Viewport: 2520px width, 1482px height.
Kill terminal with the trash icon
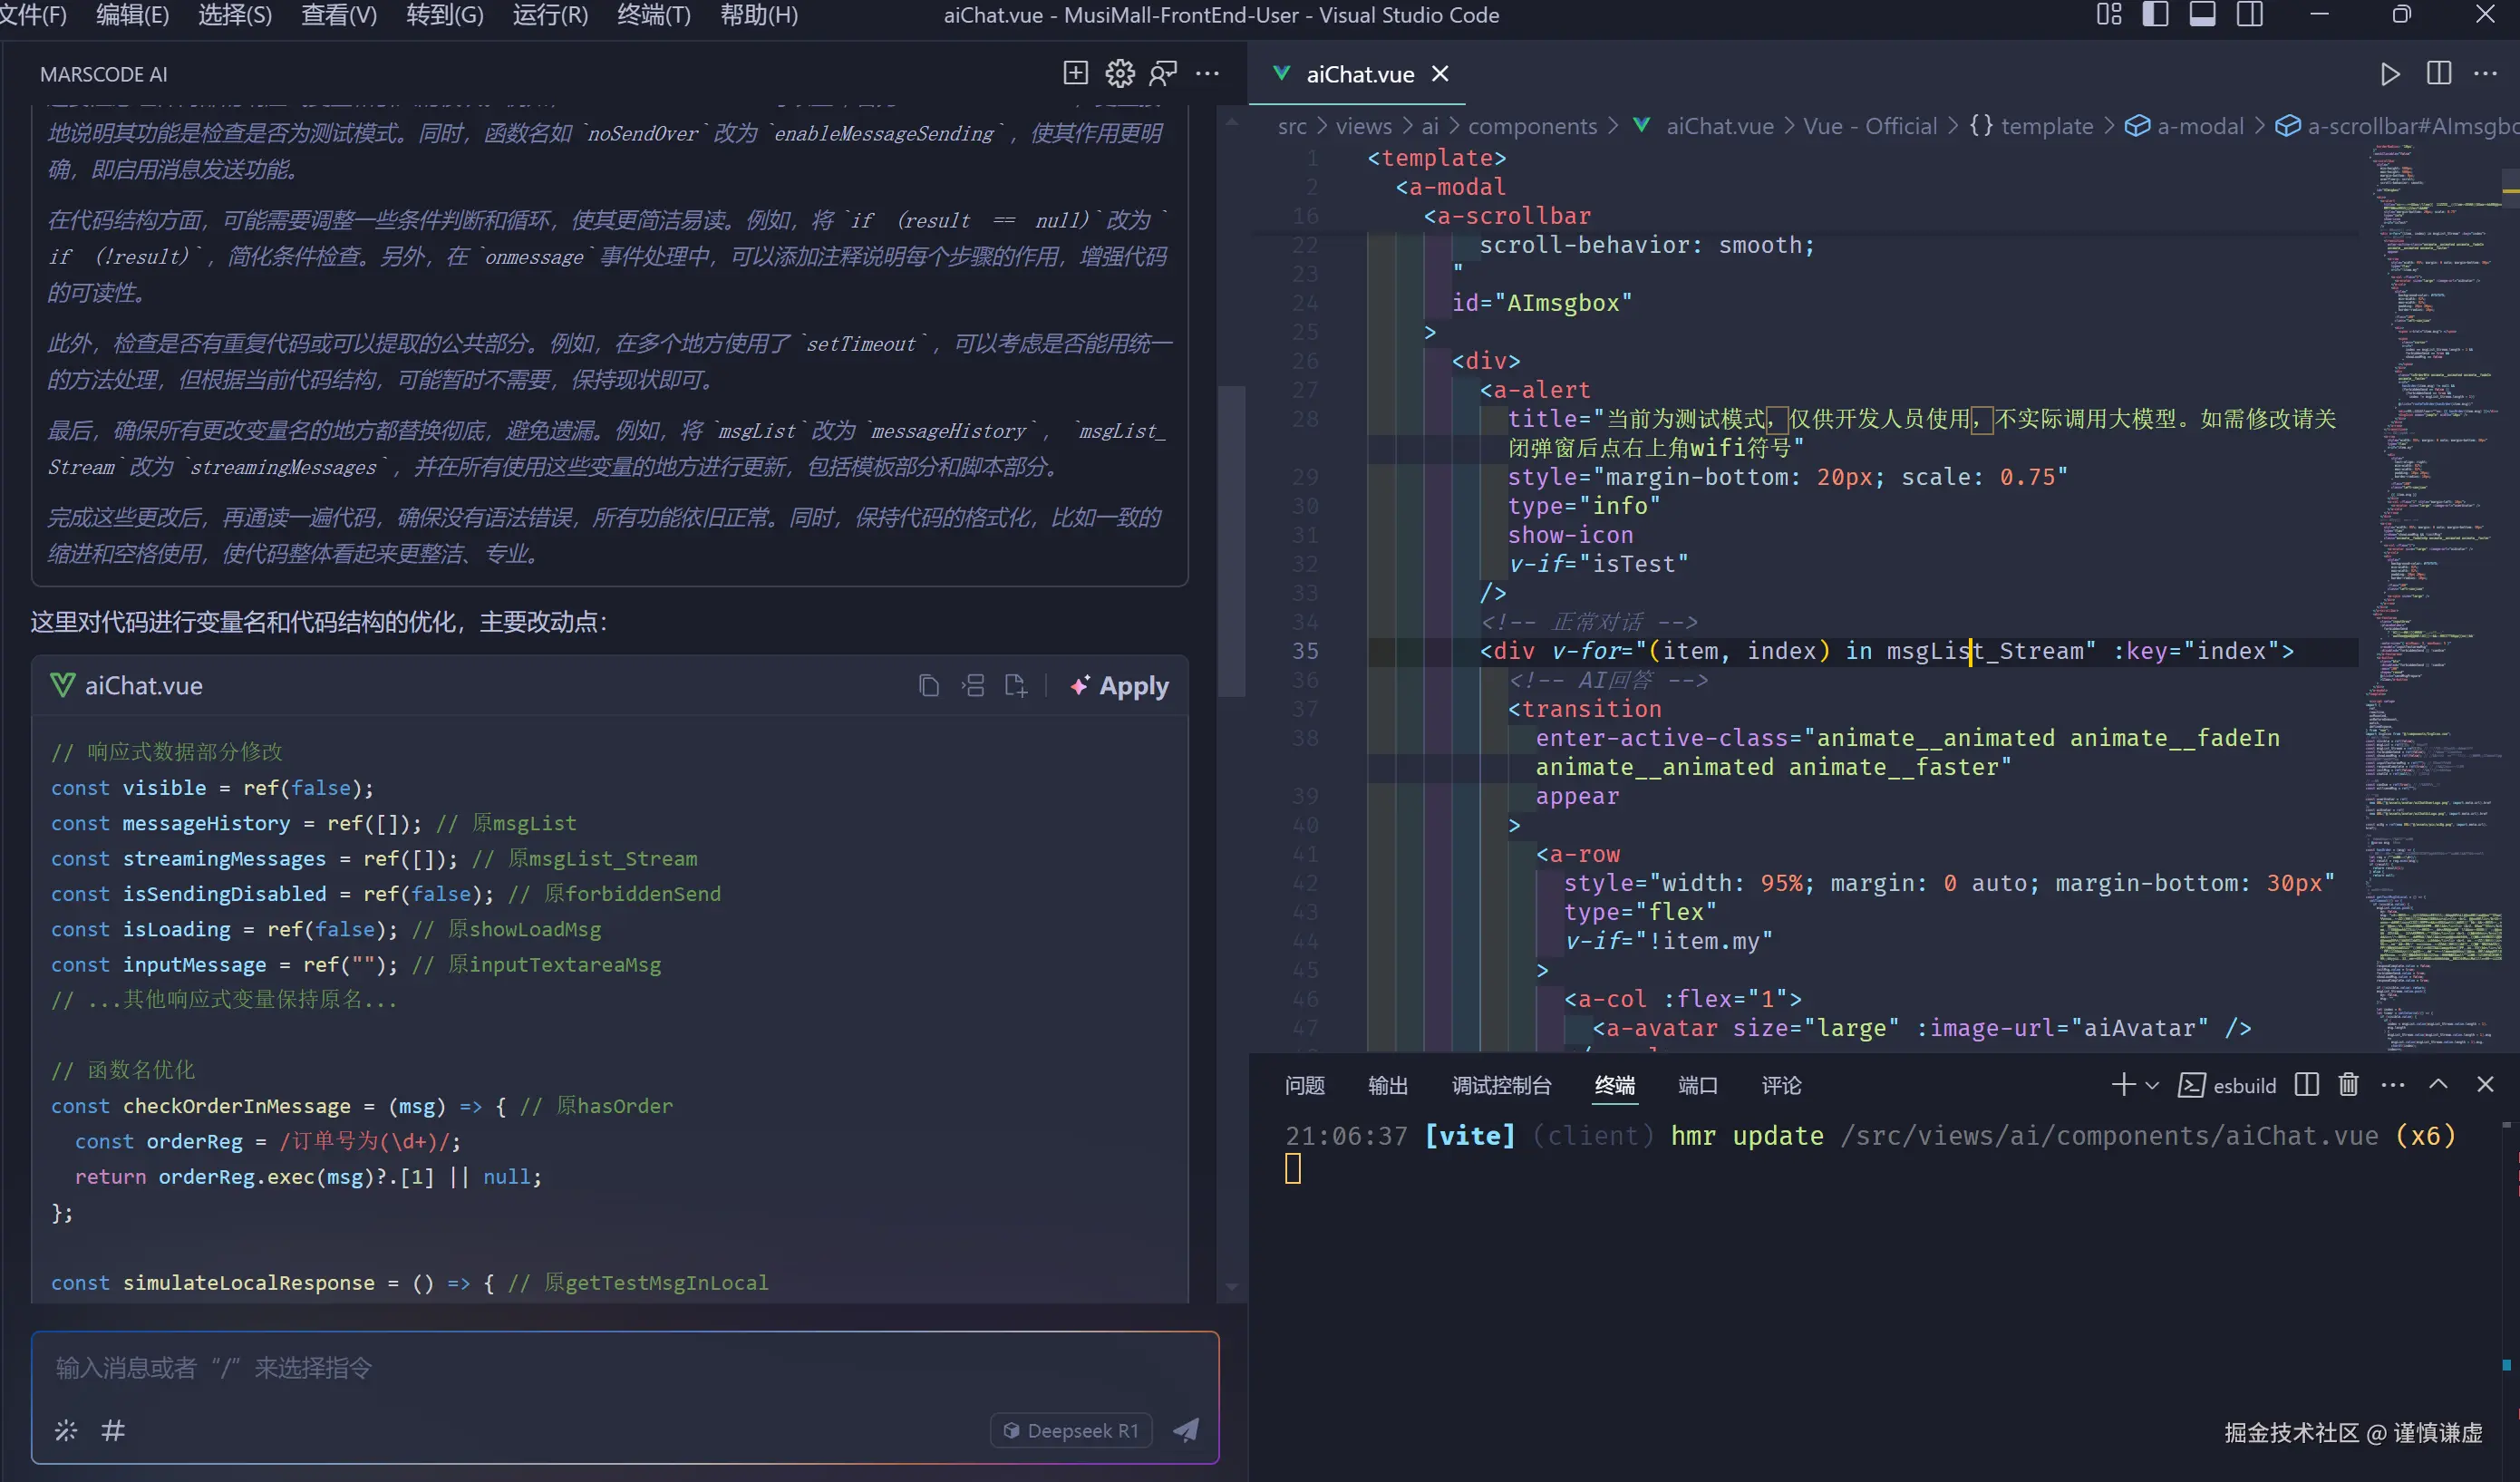(2348, 1085)
